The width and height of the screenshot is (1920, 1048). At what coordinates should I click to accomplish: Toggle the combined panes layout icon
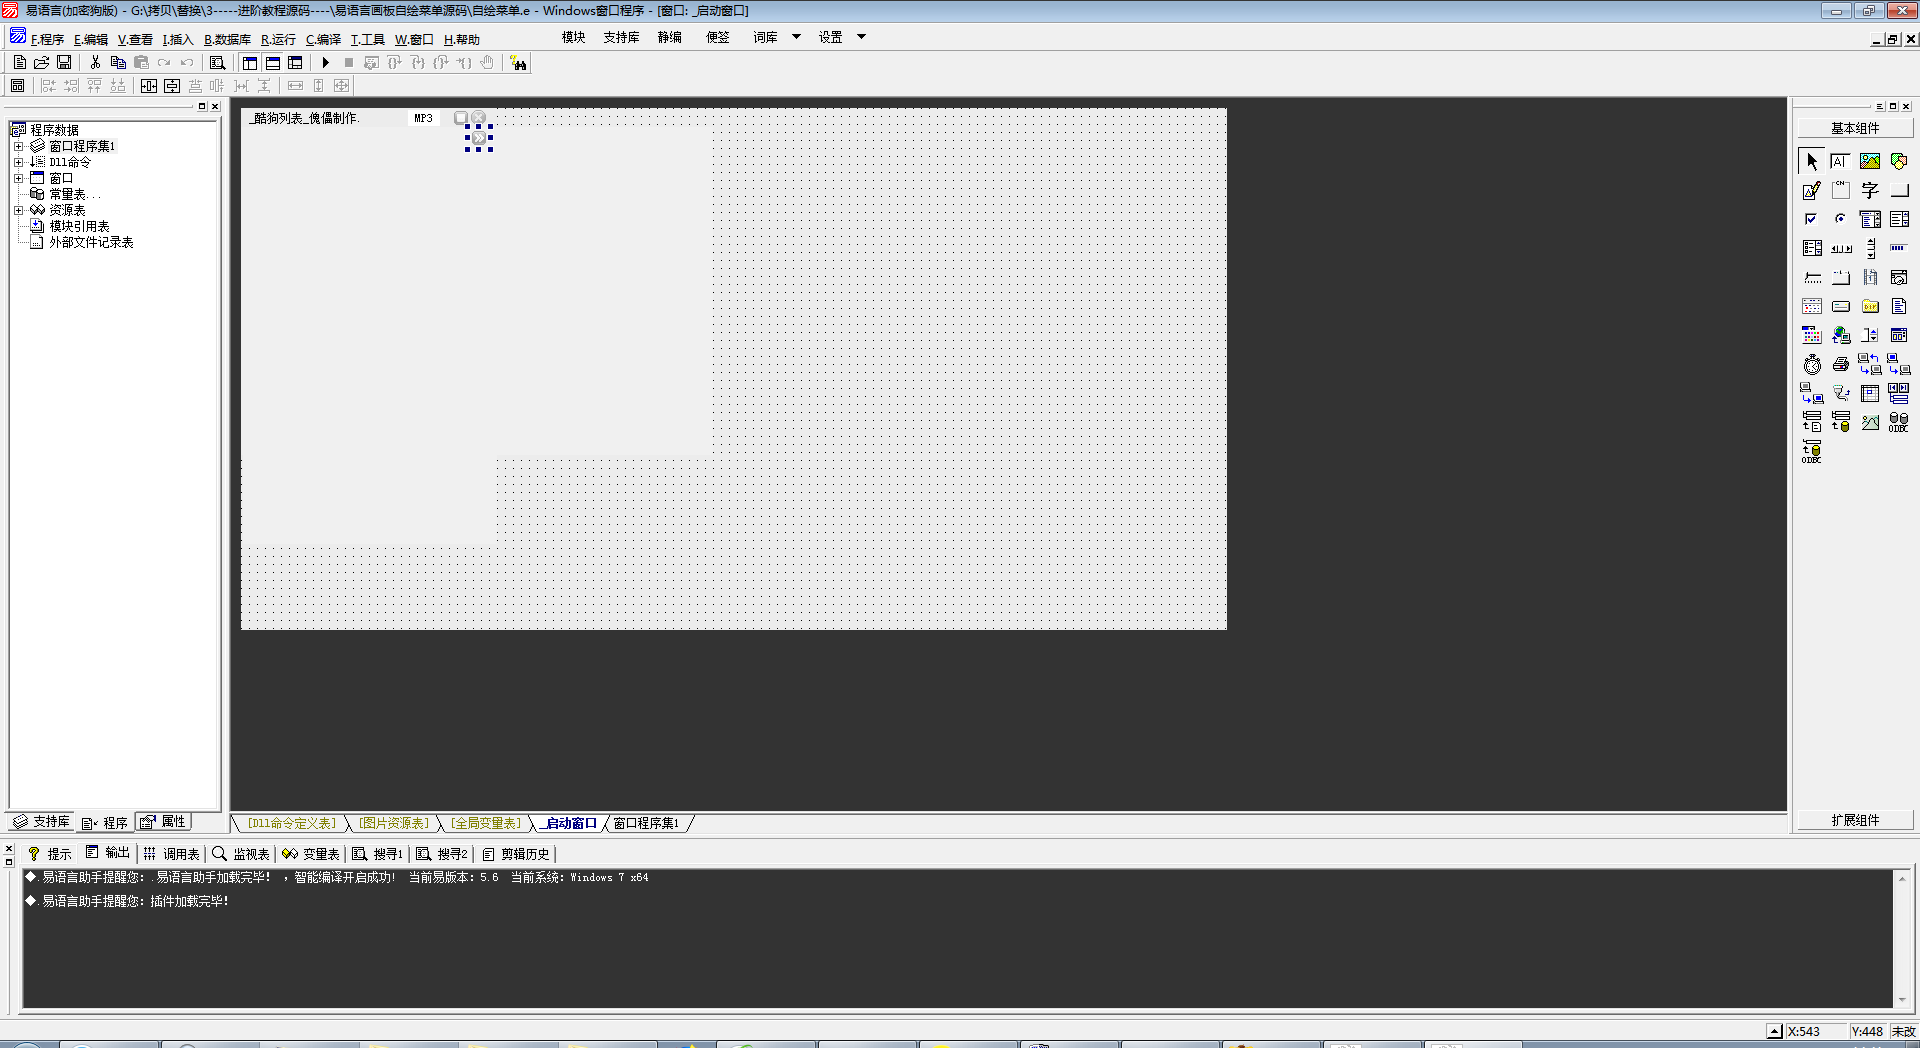pyautogui.click(x=295, y=63)
